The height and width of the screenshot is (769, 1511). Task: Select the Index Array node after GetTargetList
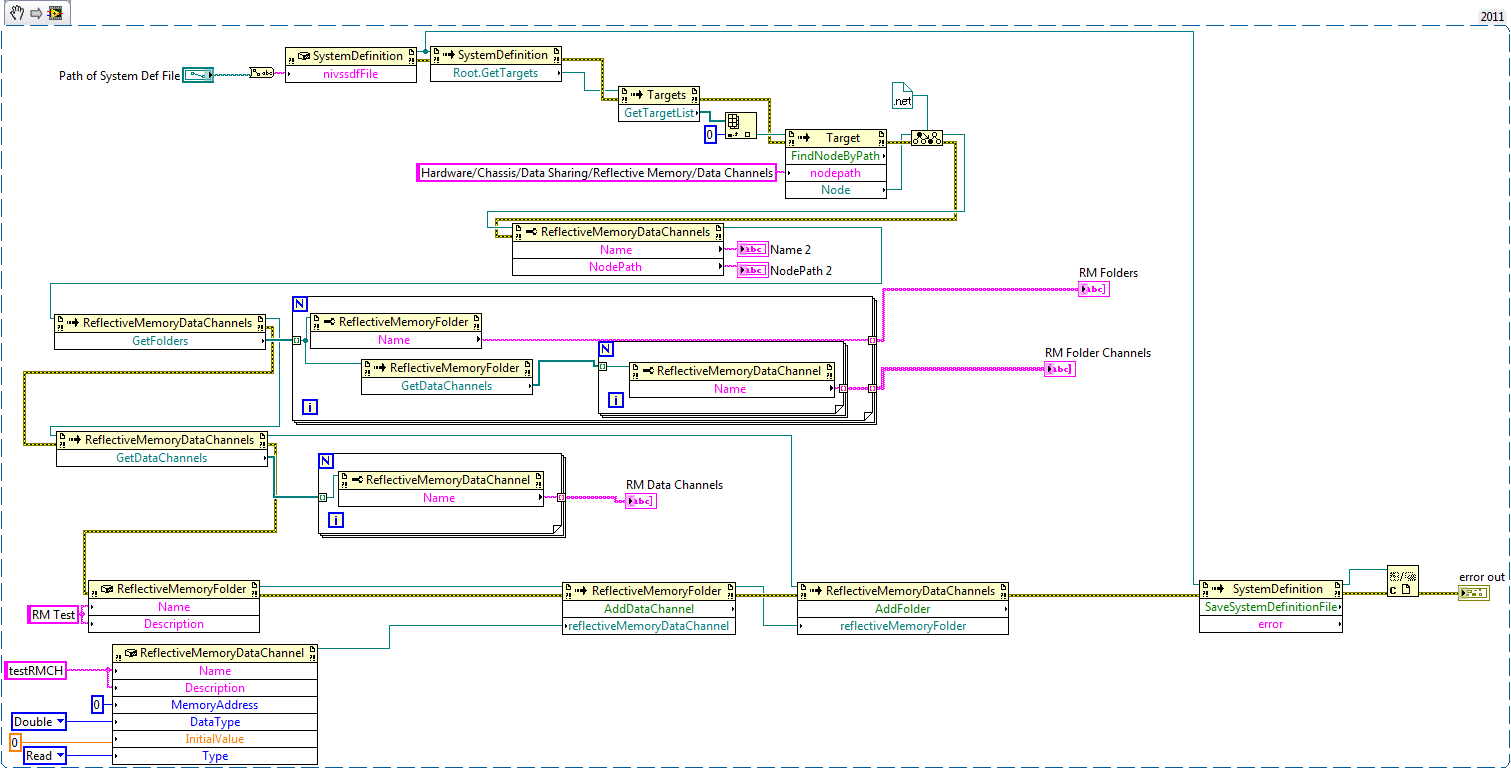coord(740,126)
